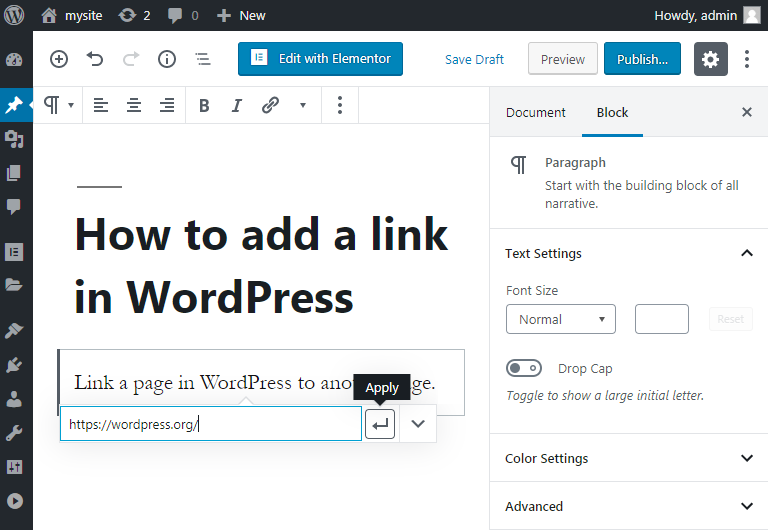Open Dashboard in admin sidebar
Viewport: 768px width, 530px height.
click(x=14, y=60)
